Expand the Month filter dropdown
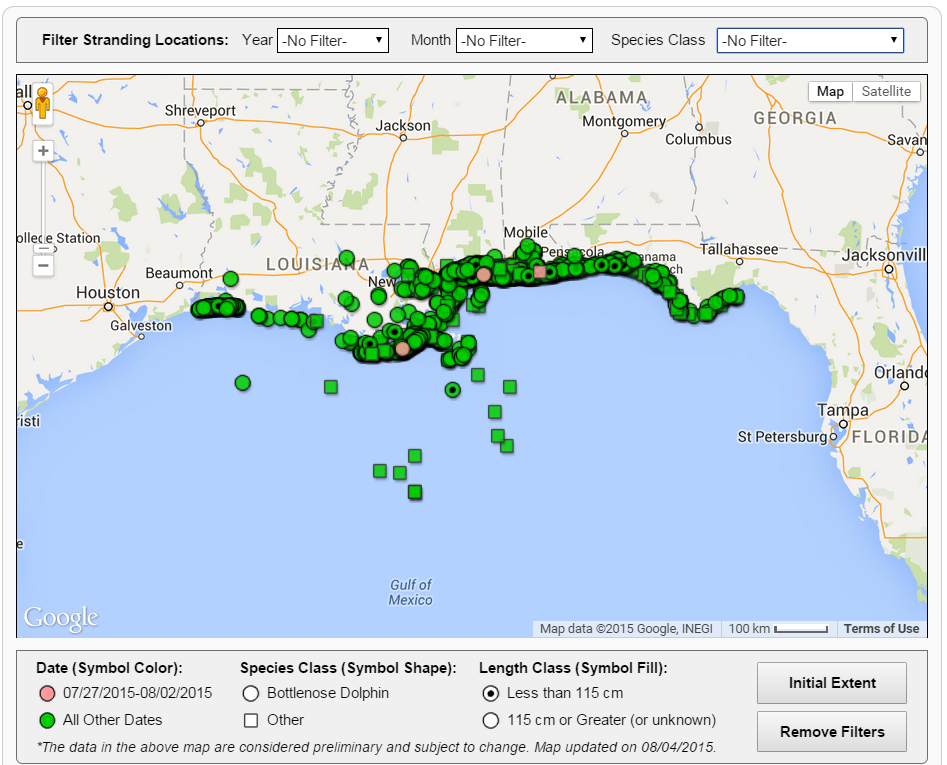Screen dimensions: 947x765 pos(524,41)
